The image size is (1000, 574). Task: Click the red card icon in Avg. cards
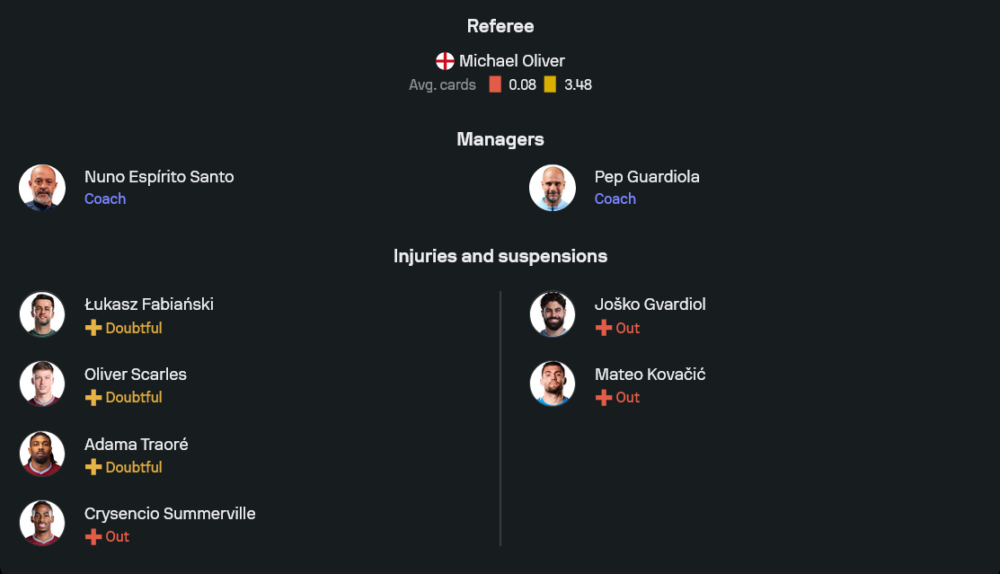point(495,85)
